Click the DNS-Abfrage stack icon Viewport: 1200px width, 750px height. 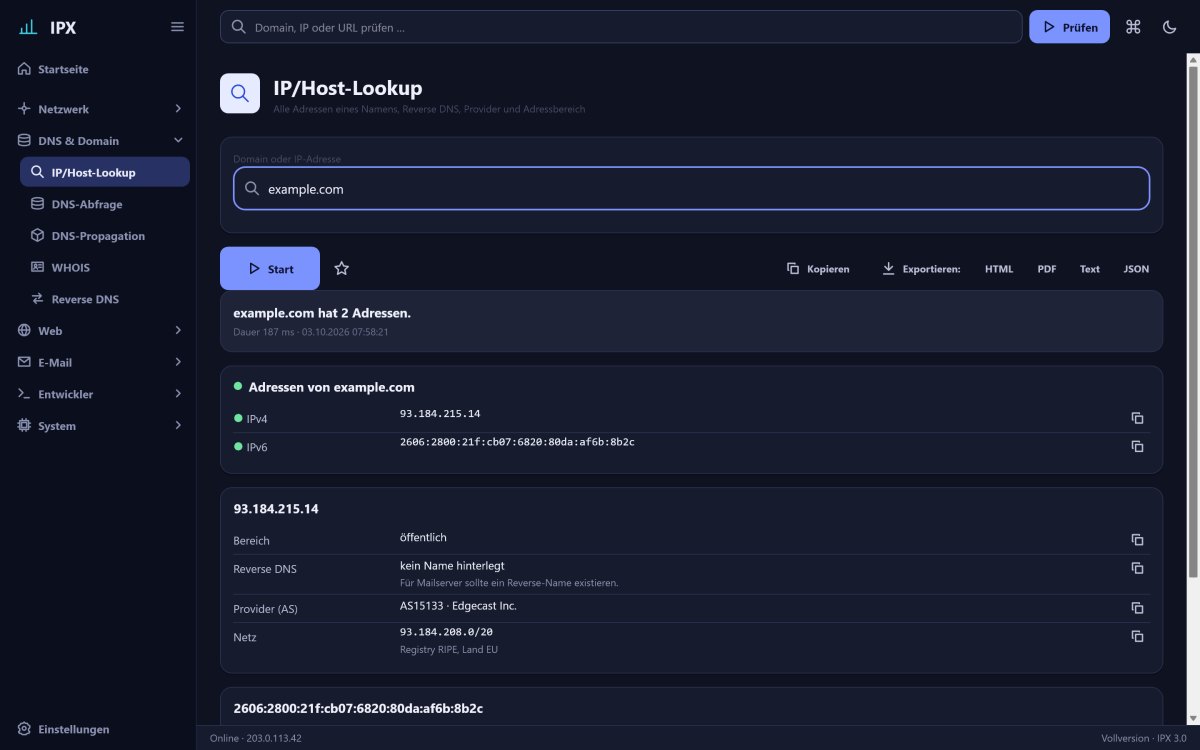click(38, 204)
